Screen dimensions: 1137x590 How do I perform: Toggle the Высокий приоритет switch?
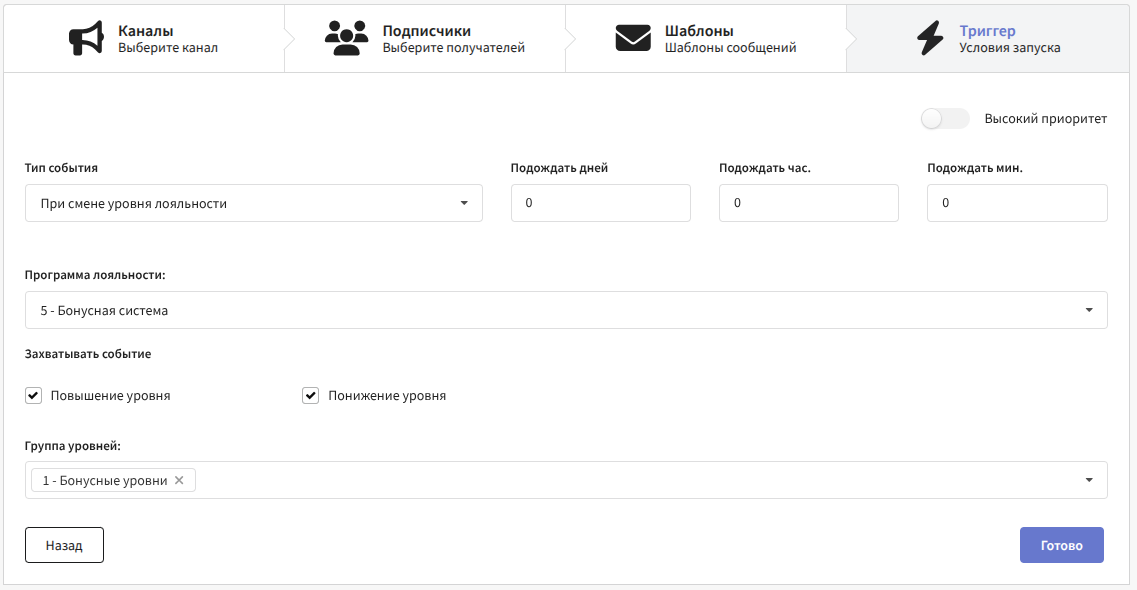[945, 119]
